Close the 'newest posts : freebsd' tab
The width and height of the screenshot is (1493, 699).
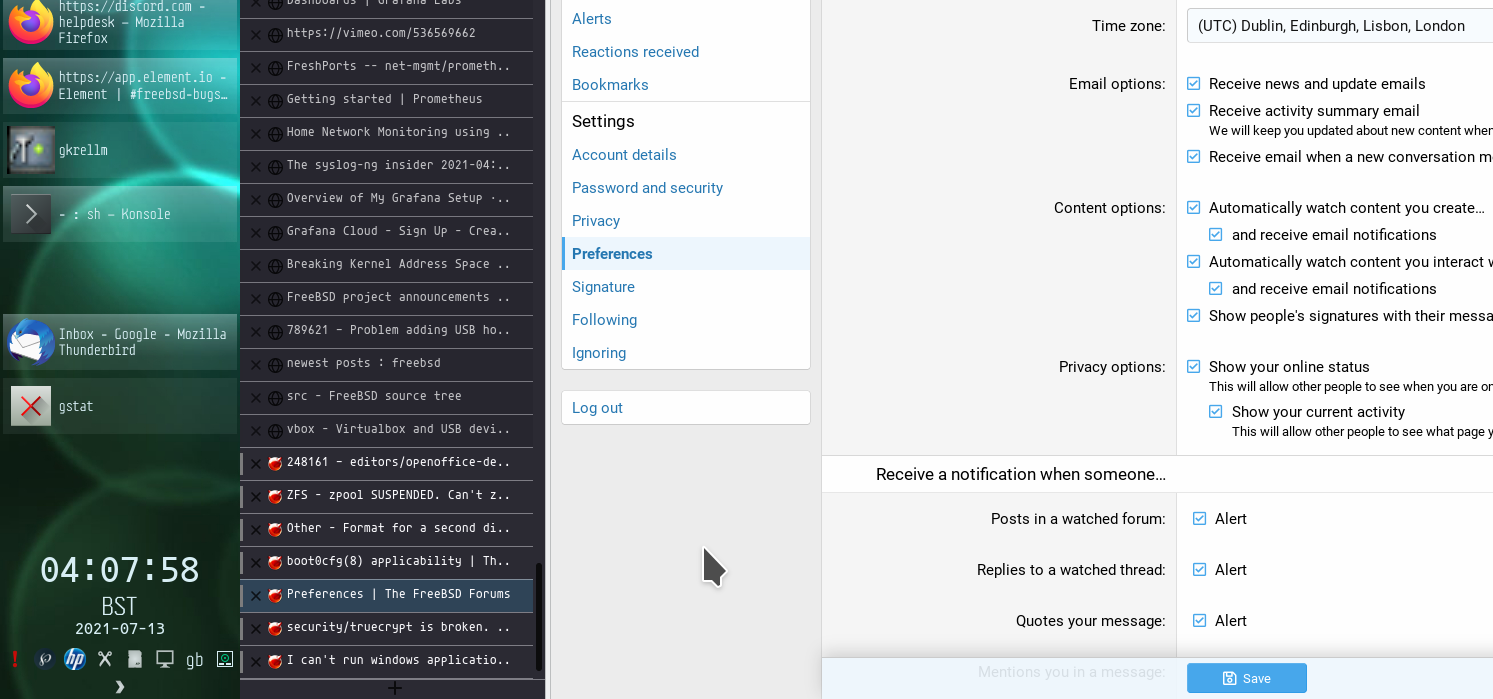[256, 364]
